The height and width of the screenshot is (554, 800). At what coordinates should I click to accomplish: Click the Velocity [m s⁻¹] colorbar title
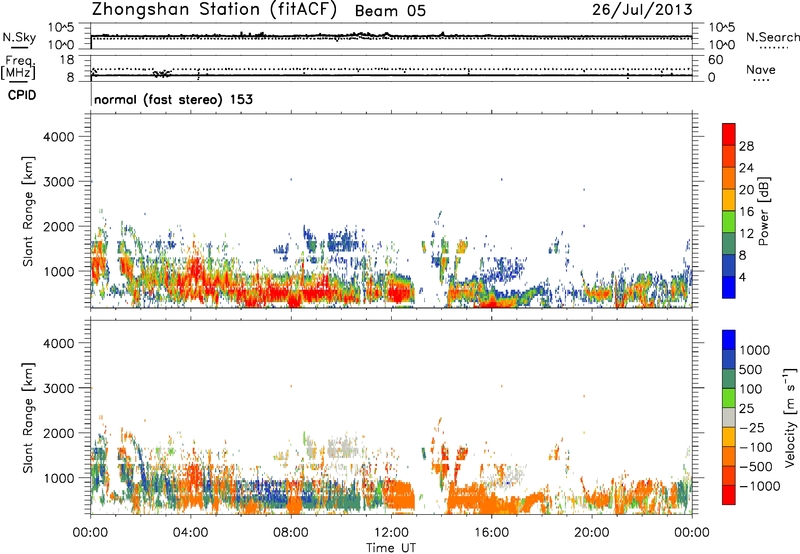(x=790, y=417)
